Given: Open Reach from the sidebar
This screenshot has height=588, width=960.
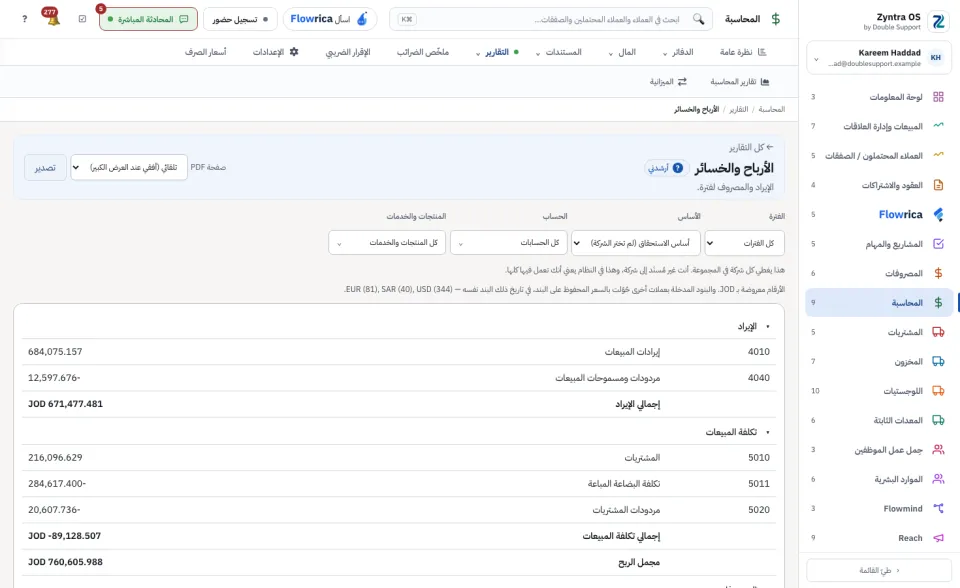Looking at the screenshot, I should (879, 538).
